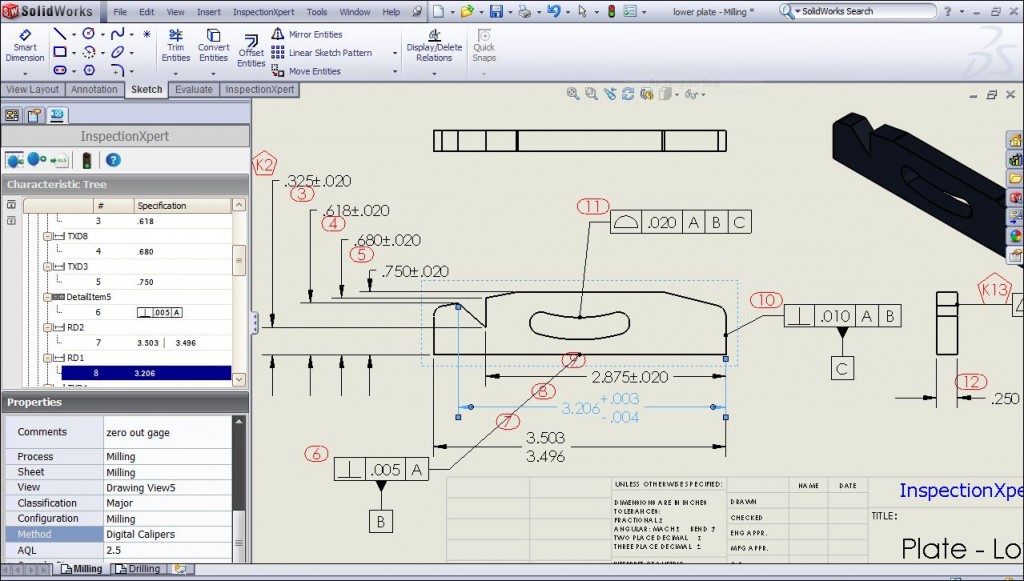Switch to the Evaluate tab
1024x581 pixels.
click(x=193, y=89)
